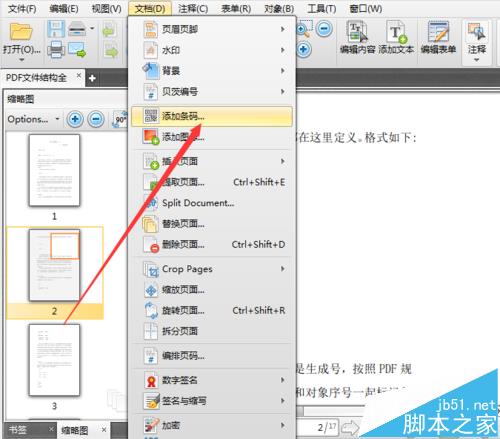Open the scanner dropdown arrow

point(92,29)
